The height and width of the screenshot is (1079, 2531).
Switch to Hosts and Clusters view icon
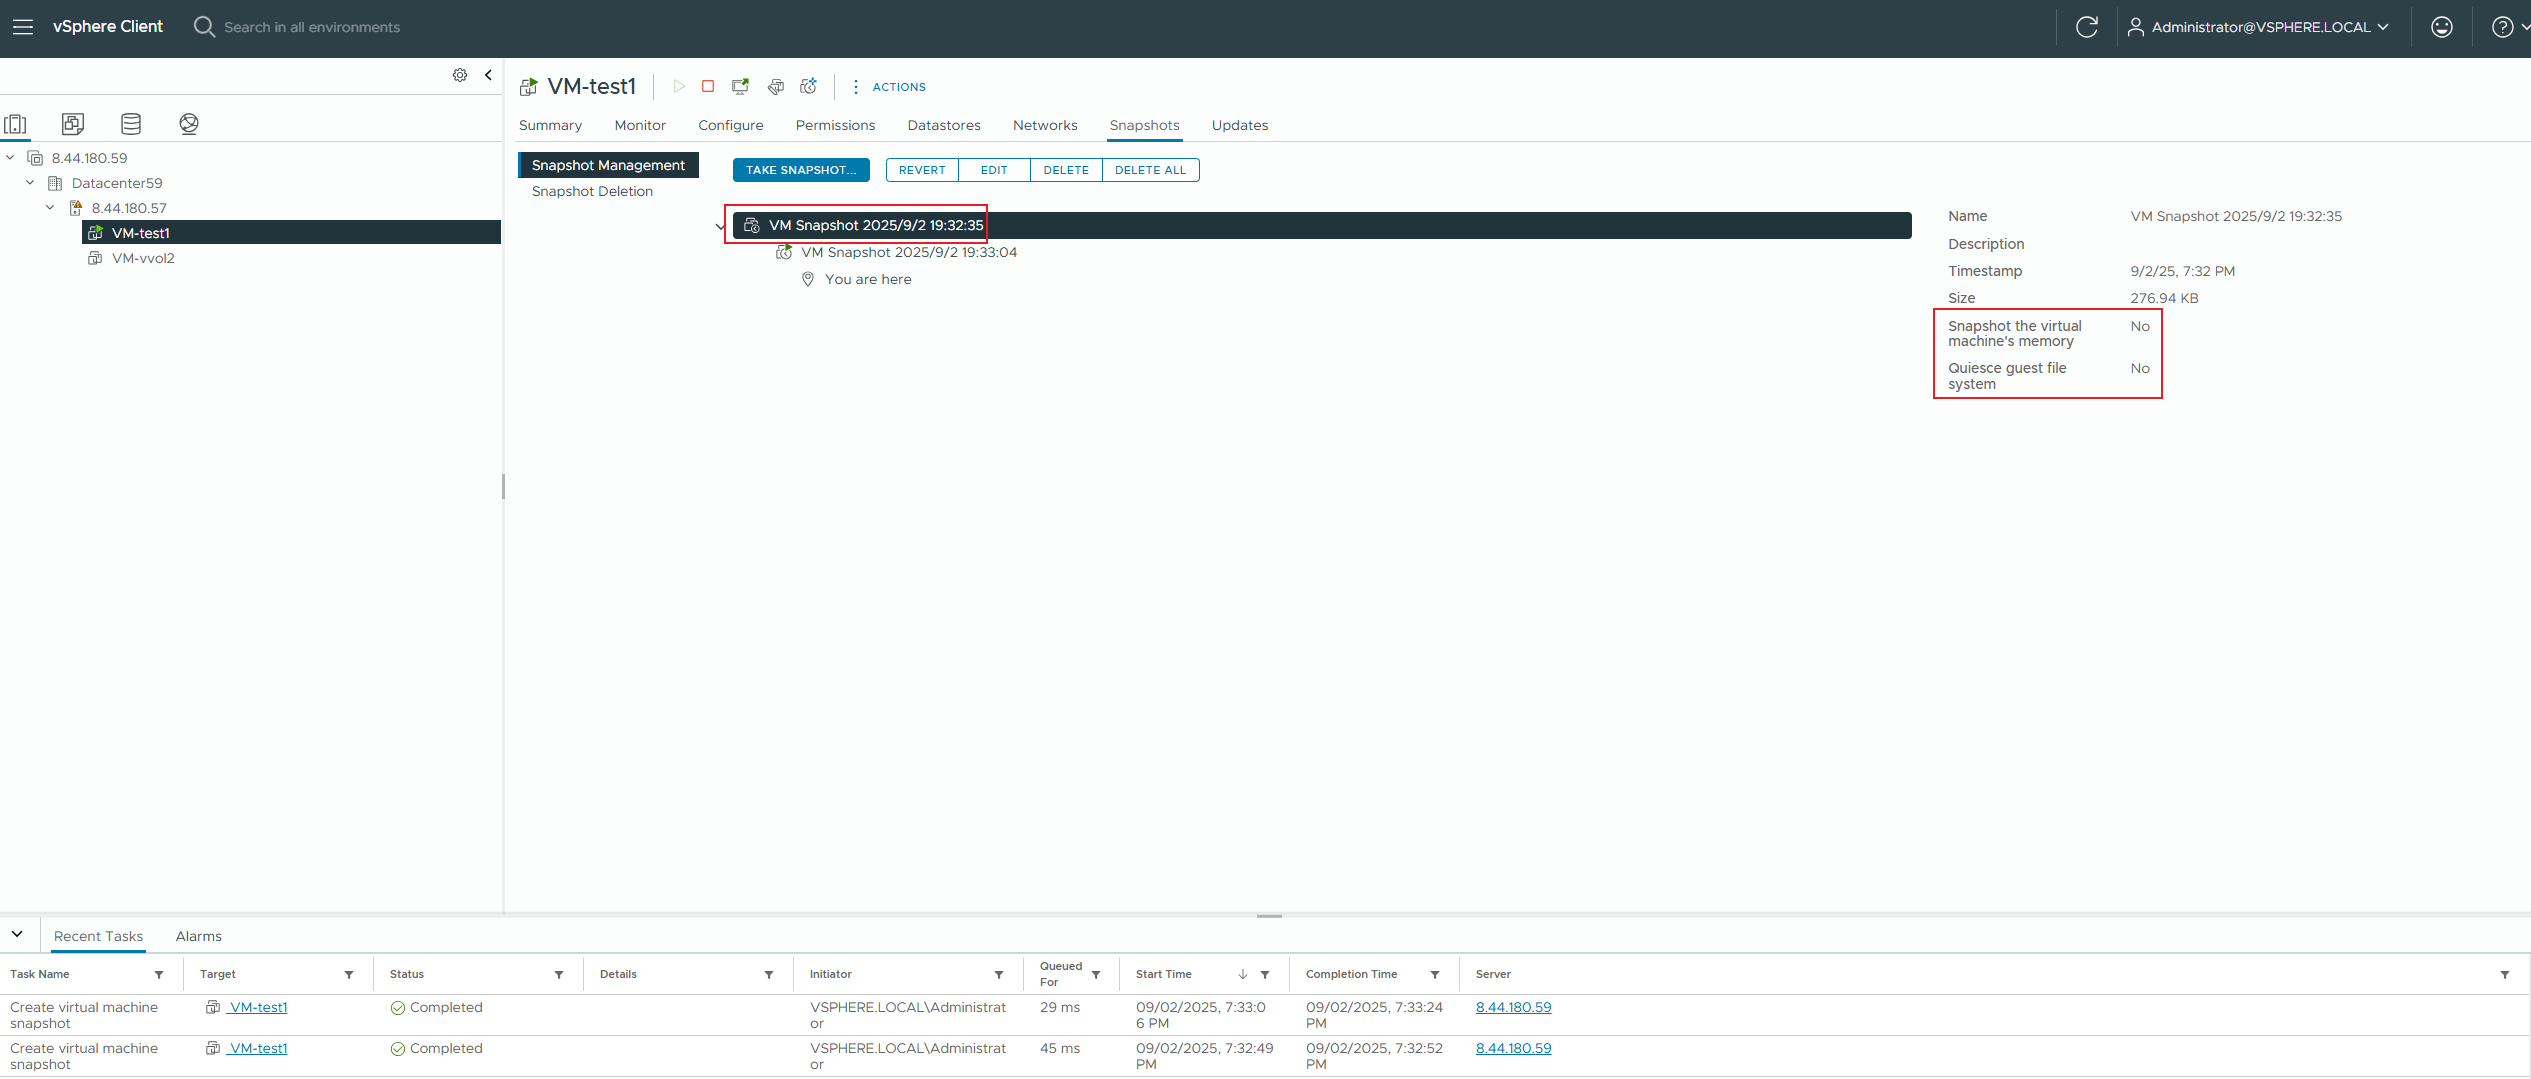coord(16,124)
